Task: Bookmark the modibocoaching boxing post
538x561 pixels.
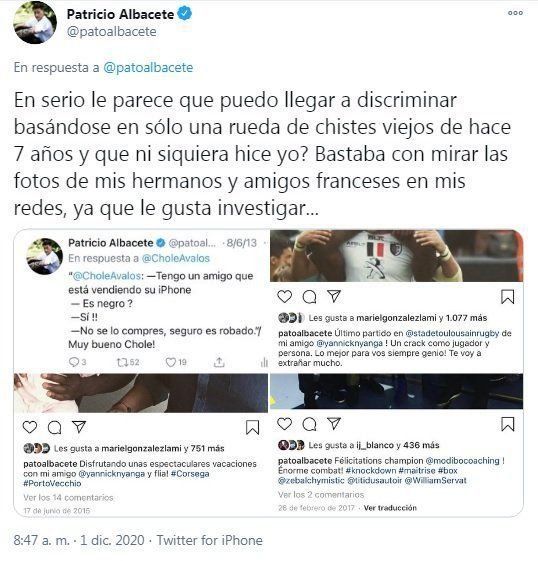Action: (507, 424)
